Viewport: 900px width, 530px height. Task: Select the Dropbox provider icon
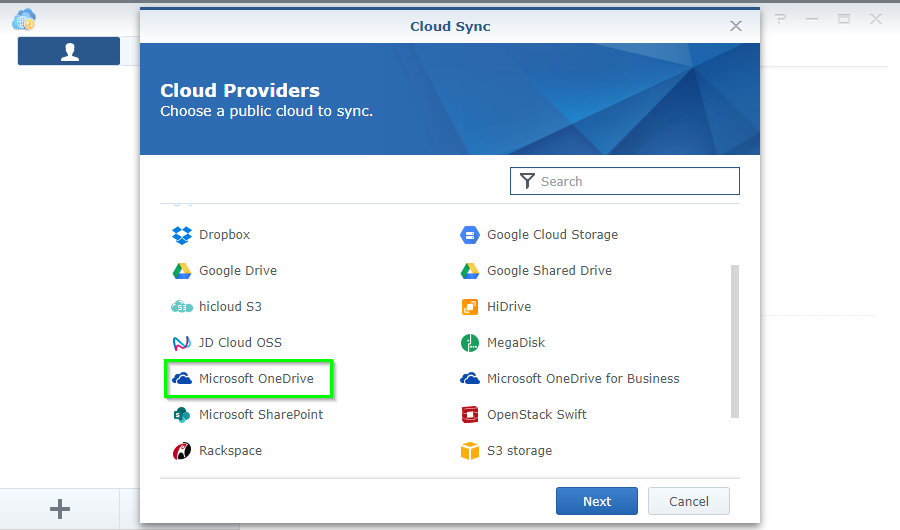181,235
